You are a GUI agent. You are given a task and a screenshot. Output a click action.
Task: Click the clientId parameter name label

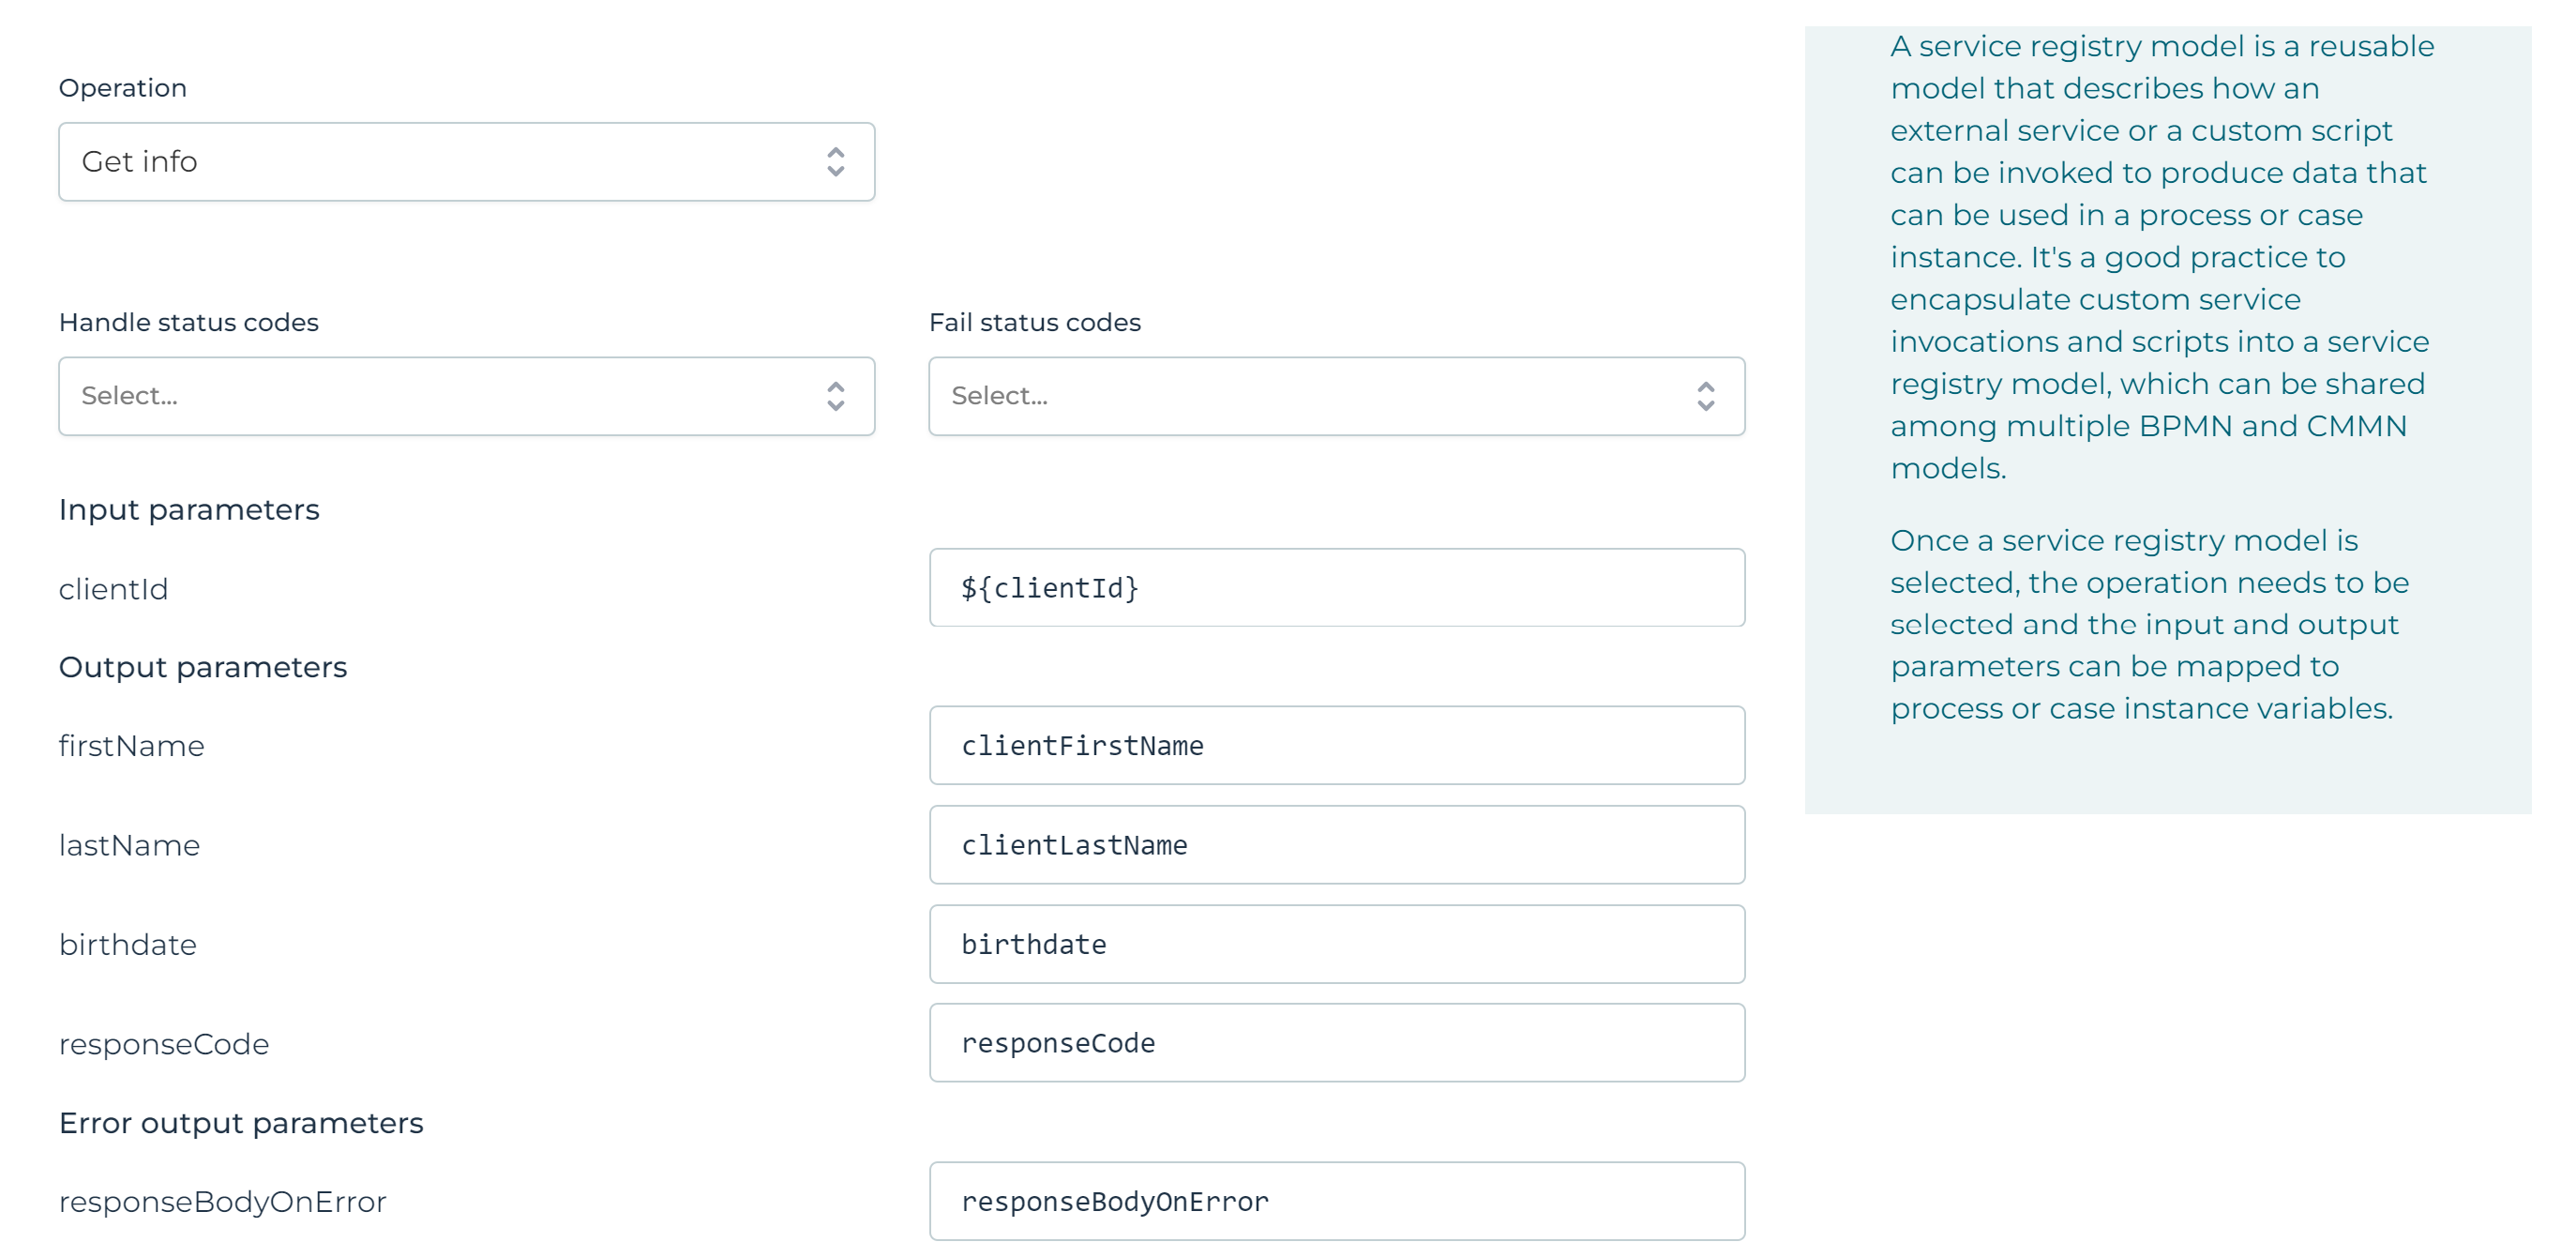click(113, 589)
